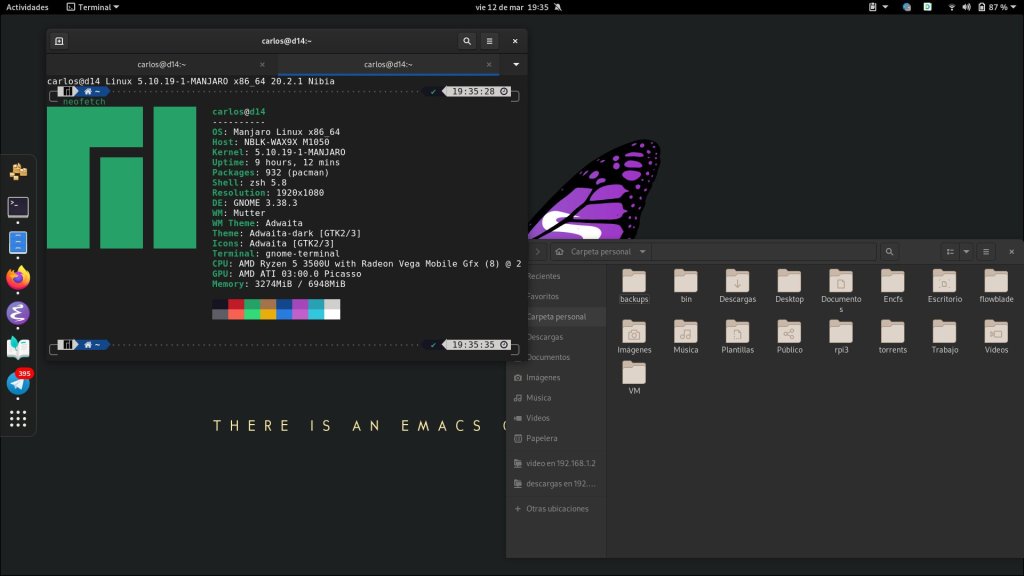Click the terminal search magnifier icon
Screen dimensions: 1024x576
click(467, 41)
